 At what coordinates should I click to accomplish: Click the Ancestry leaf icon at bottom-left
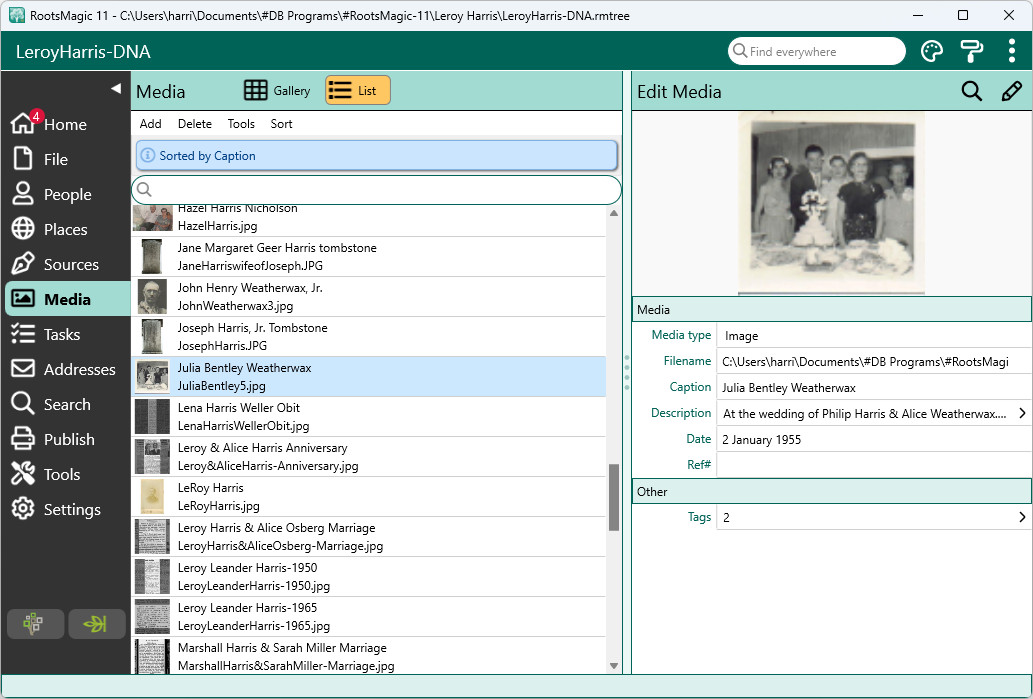coord(97,623)
